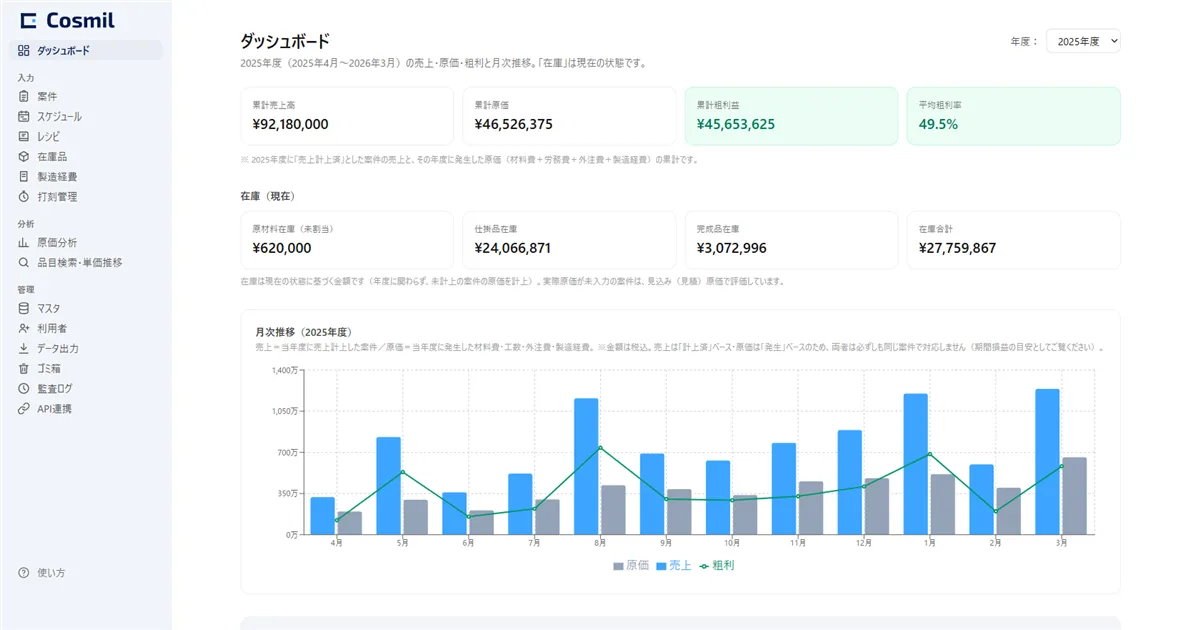
Task: Click the download icon for データ出力
Action: [x=24, y=349]
